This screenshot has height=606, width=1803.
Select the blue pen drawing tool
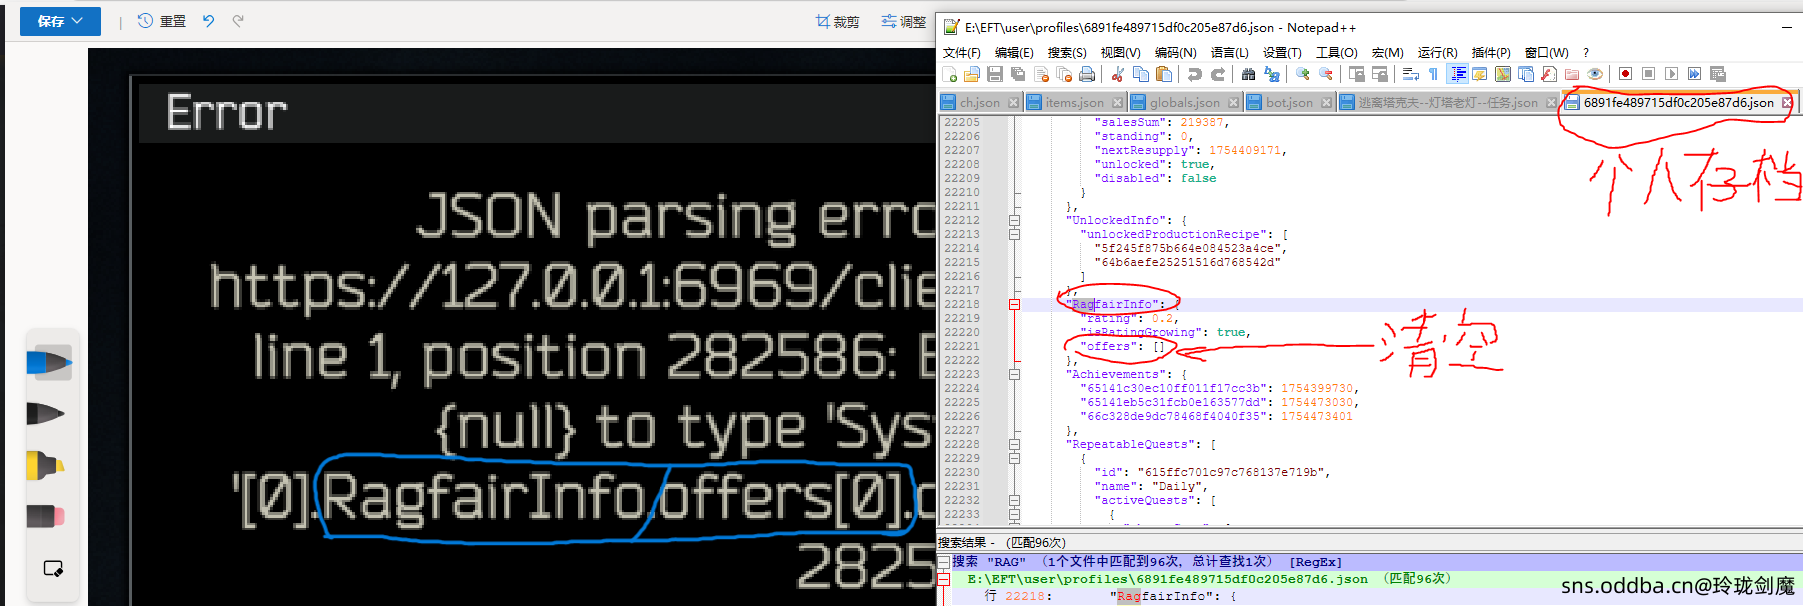pyautogui.click(x=49, y=362)
